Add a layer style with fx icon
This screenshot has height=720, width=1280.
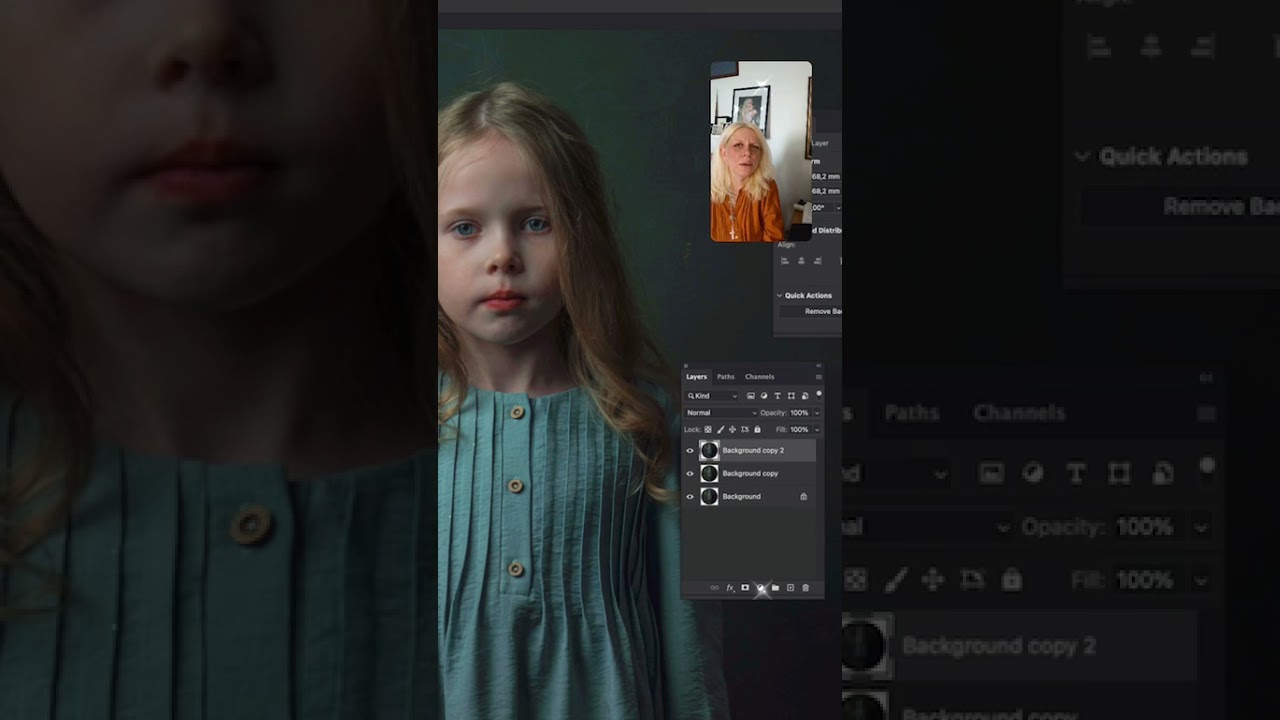pyautogui.click(x=731, y=588)
